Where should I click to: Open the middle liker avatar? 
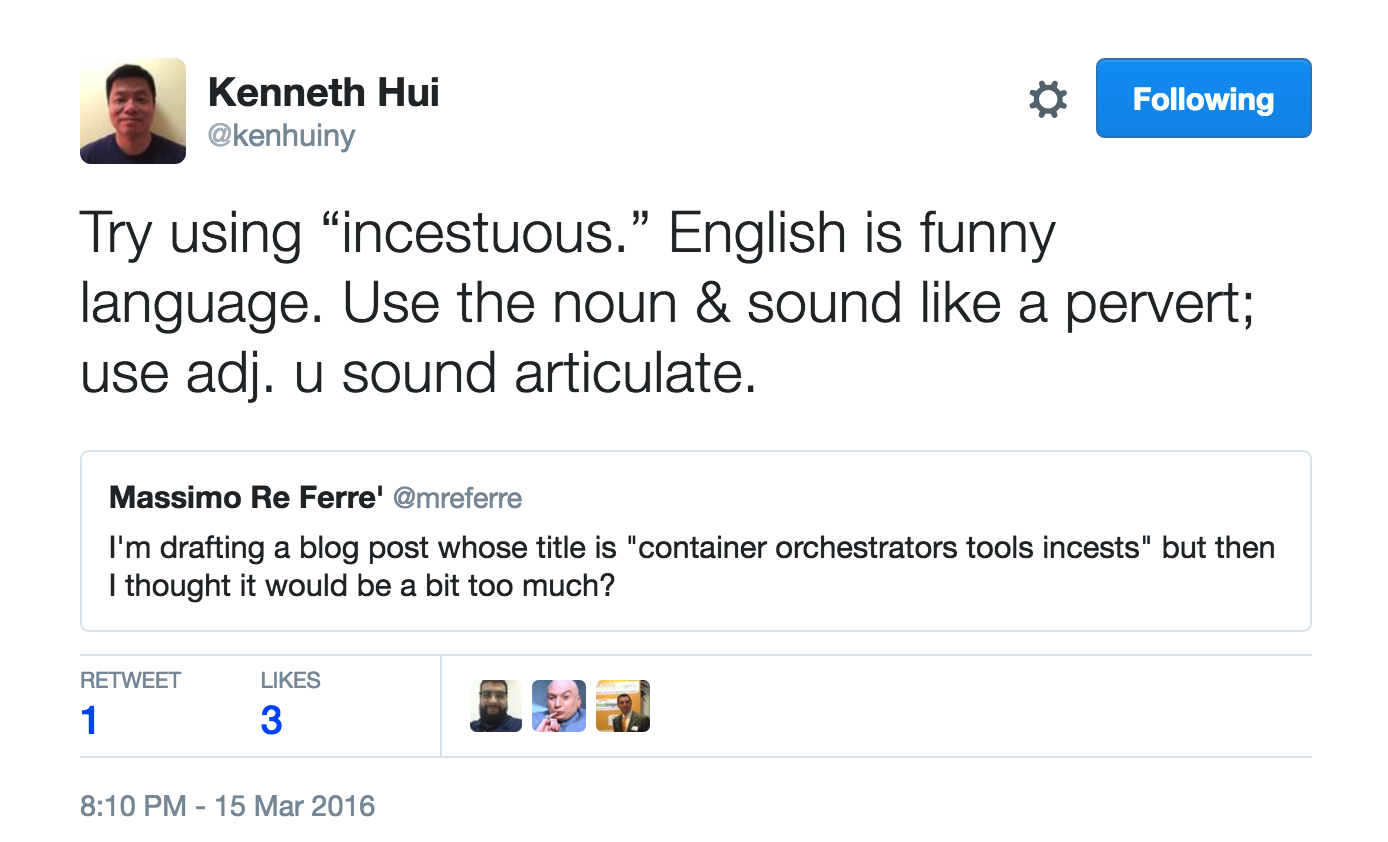point(559,706)
